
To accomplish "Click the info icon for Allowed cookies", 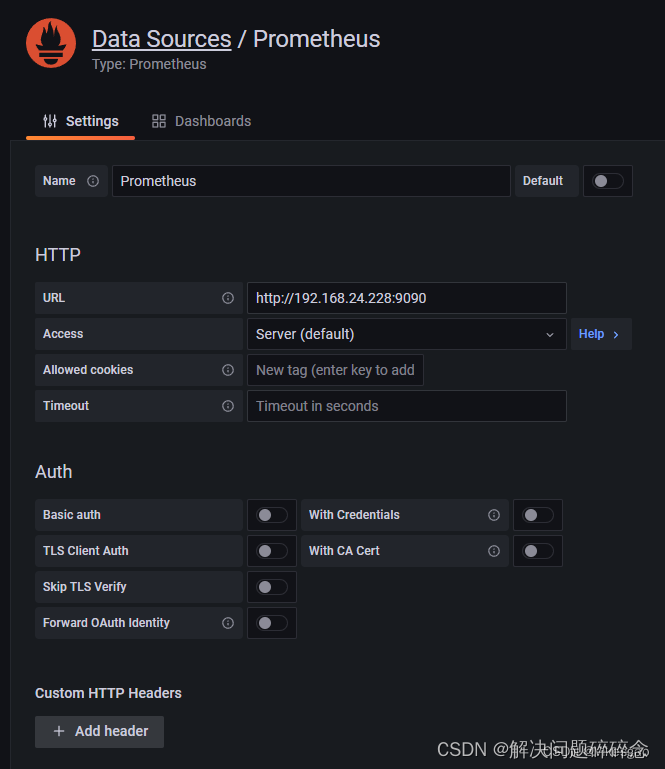I will [228, 370].
